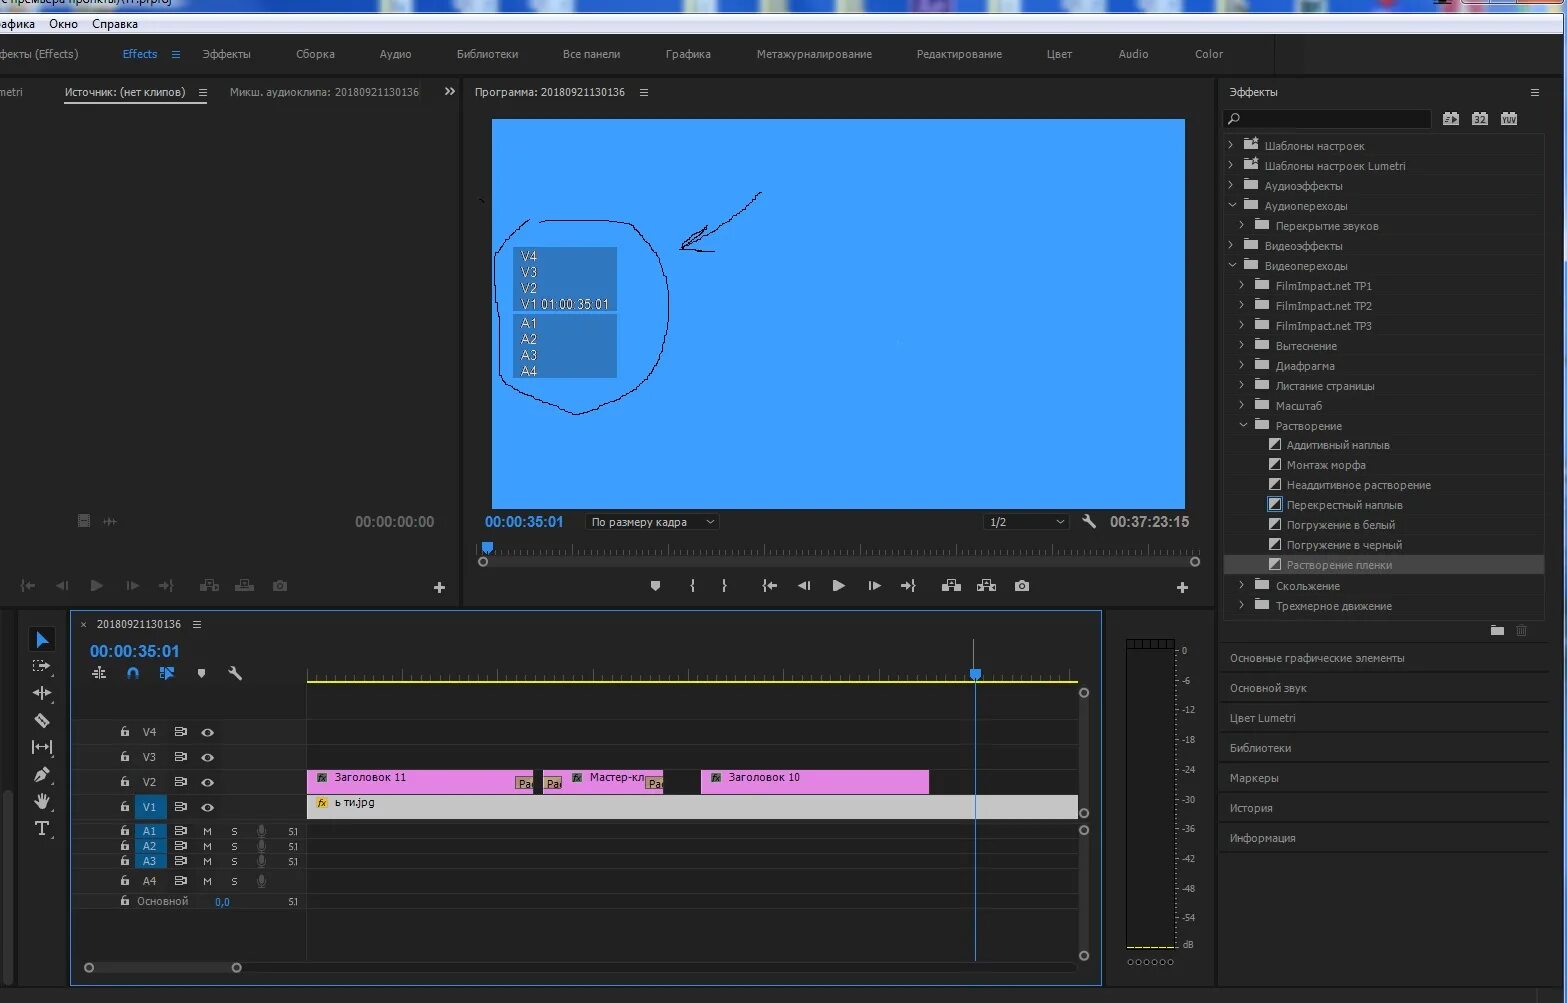Collapse the Видеопереходы folder
Image resolution: width=1567 pixels, height=1003 pixels.
(x=1232, y=265)
